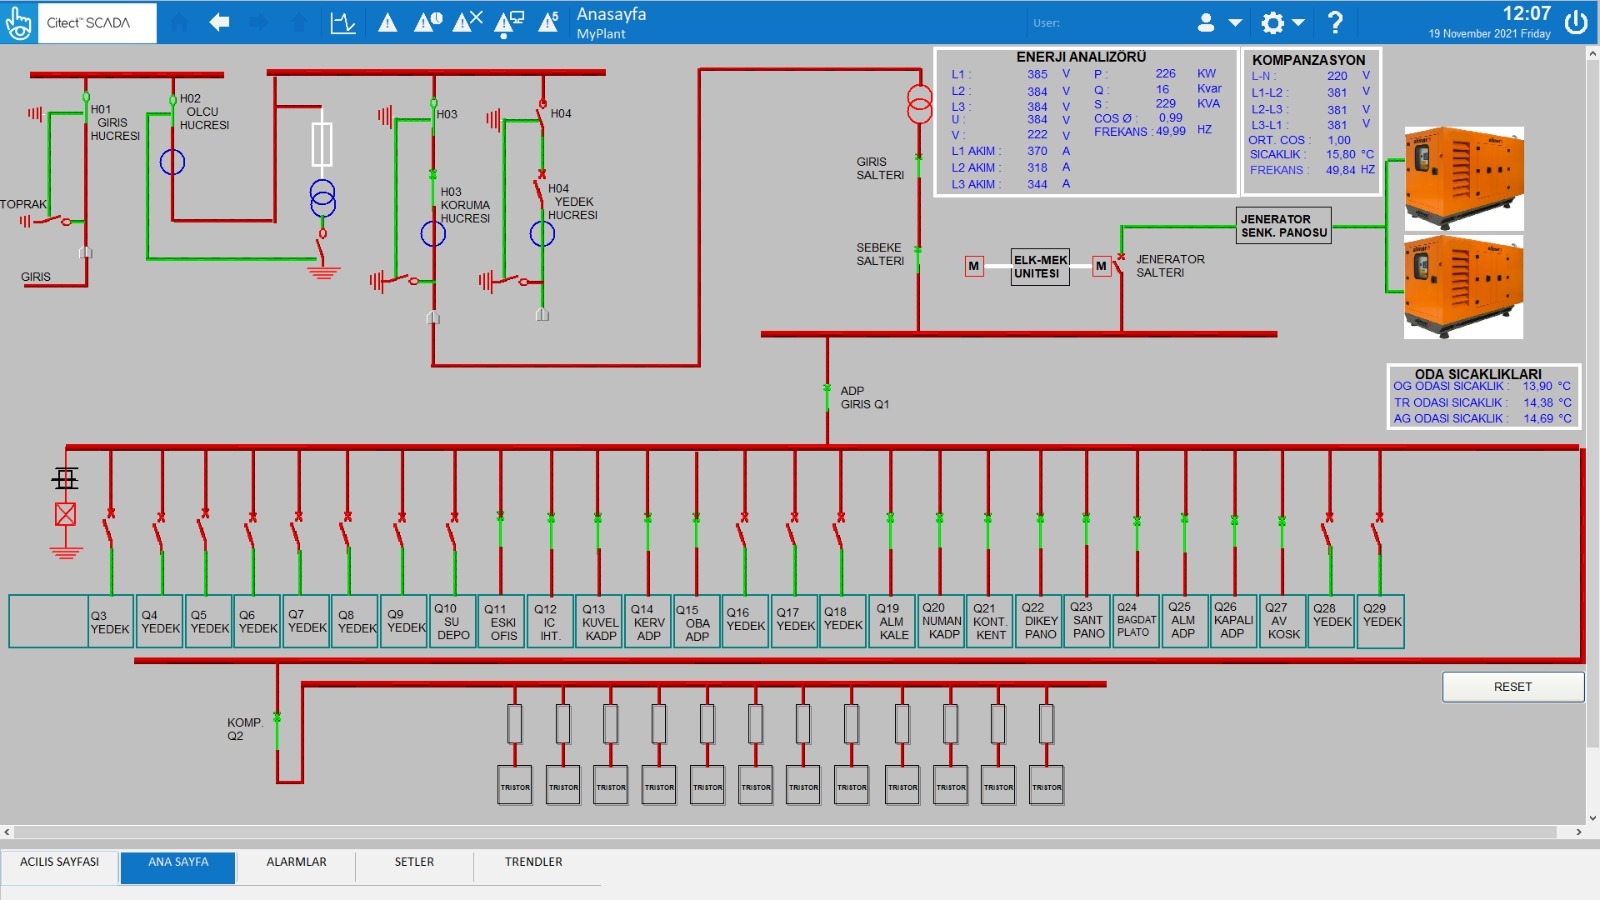Toggle the Q3 YEDEK breaker switch
Viewport: 1600px width, 900px height.
(110, 530)
